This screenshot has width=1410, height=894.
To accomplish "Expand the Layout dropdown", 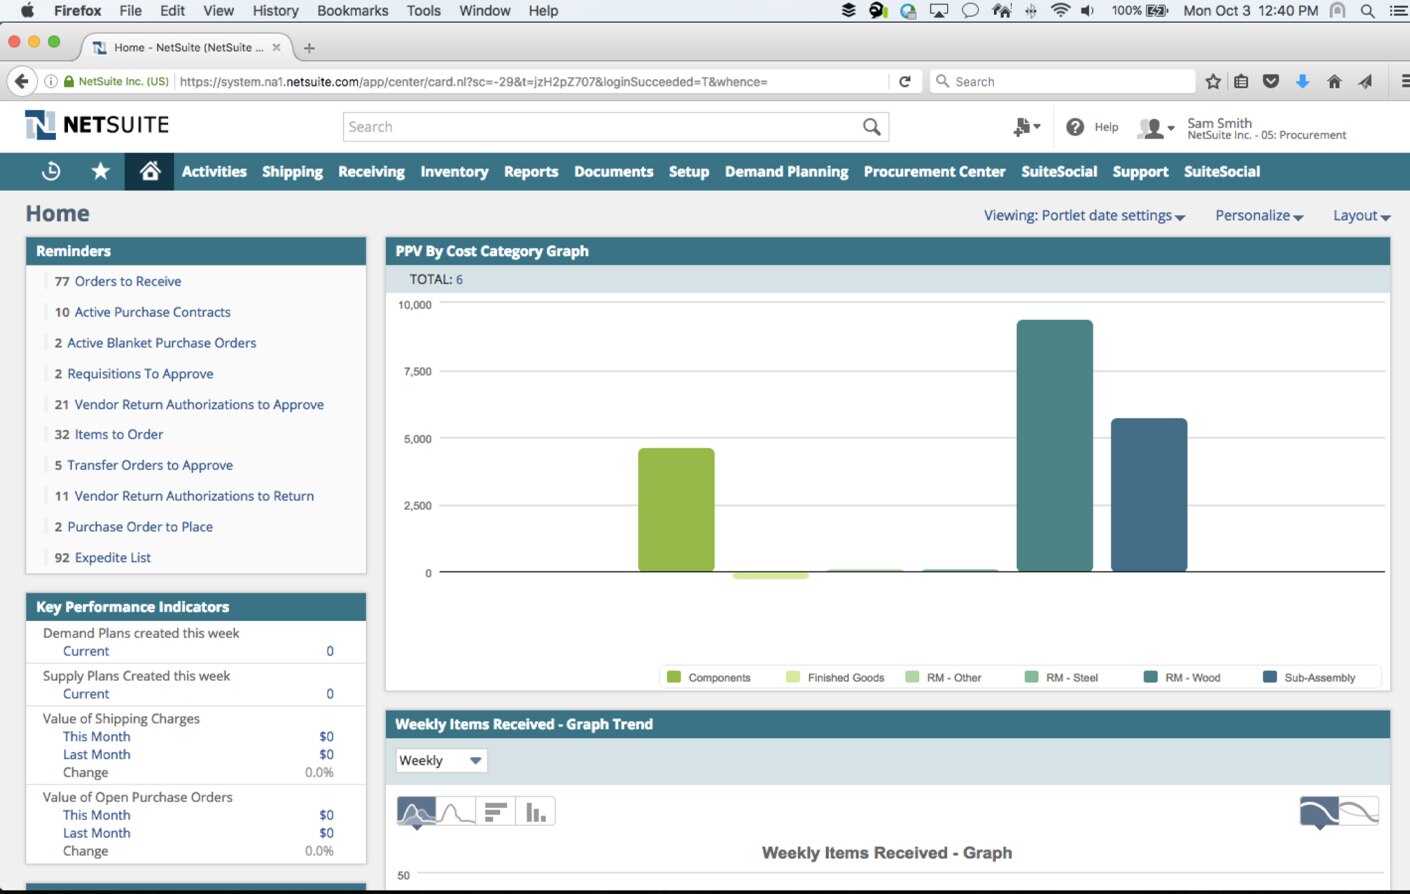I will [x=1362, y=216].
